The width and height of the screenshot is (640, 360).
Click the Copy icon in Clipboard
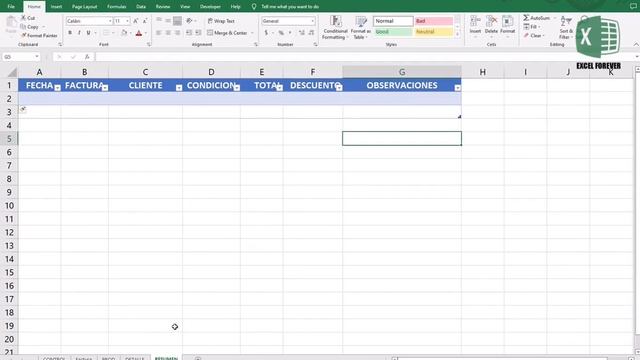click(x=24, y=27)
